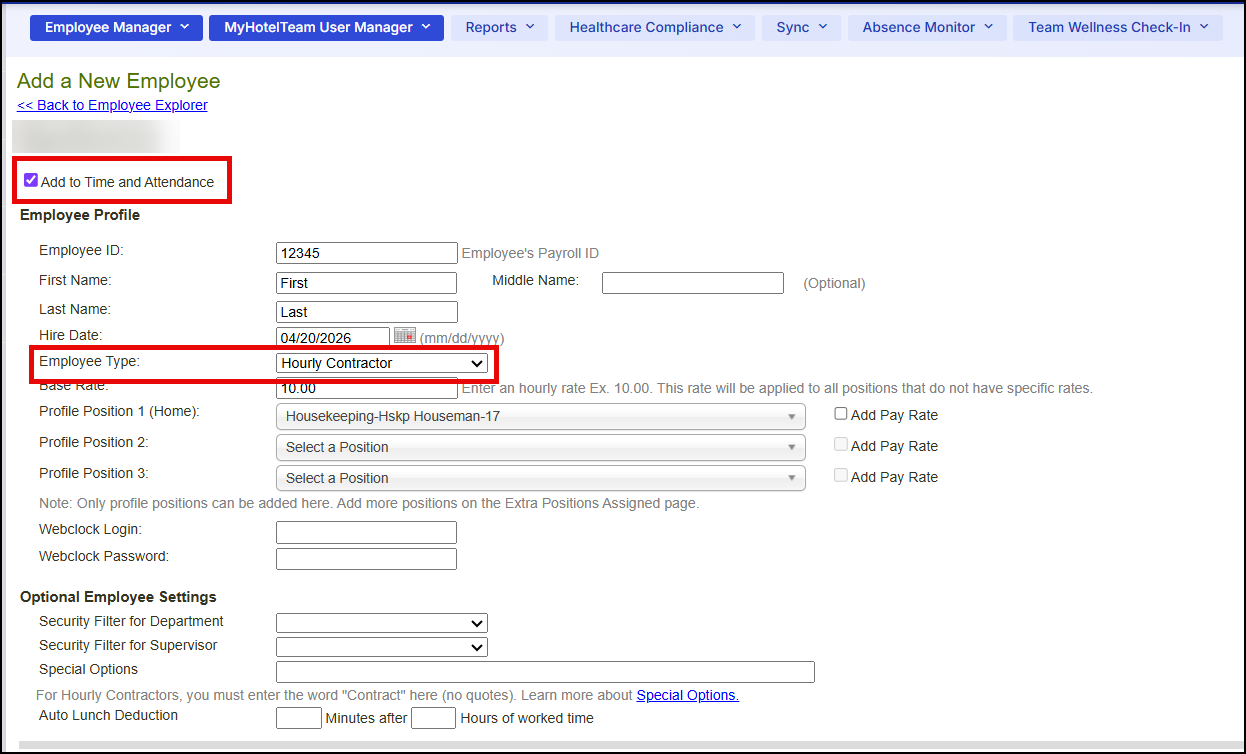Screen dimensions: 1246x754
Task: Expand Security Filter for Department dropdown
Action: 381,623
